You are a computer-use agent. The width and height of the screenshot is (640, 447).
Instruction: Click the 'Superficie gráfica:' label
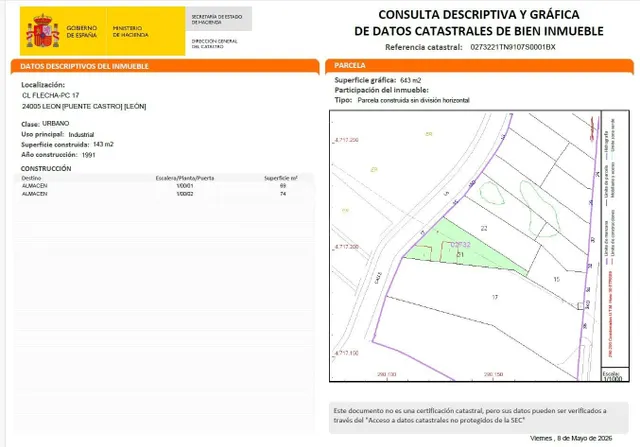[365, 80]
